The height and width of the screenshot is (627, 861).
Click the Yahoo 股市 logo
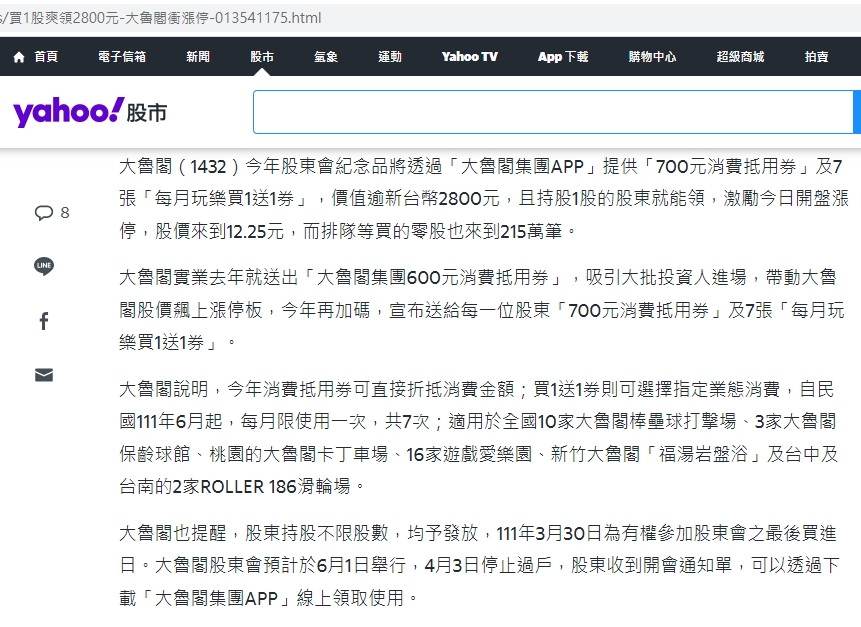[90, 112]
